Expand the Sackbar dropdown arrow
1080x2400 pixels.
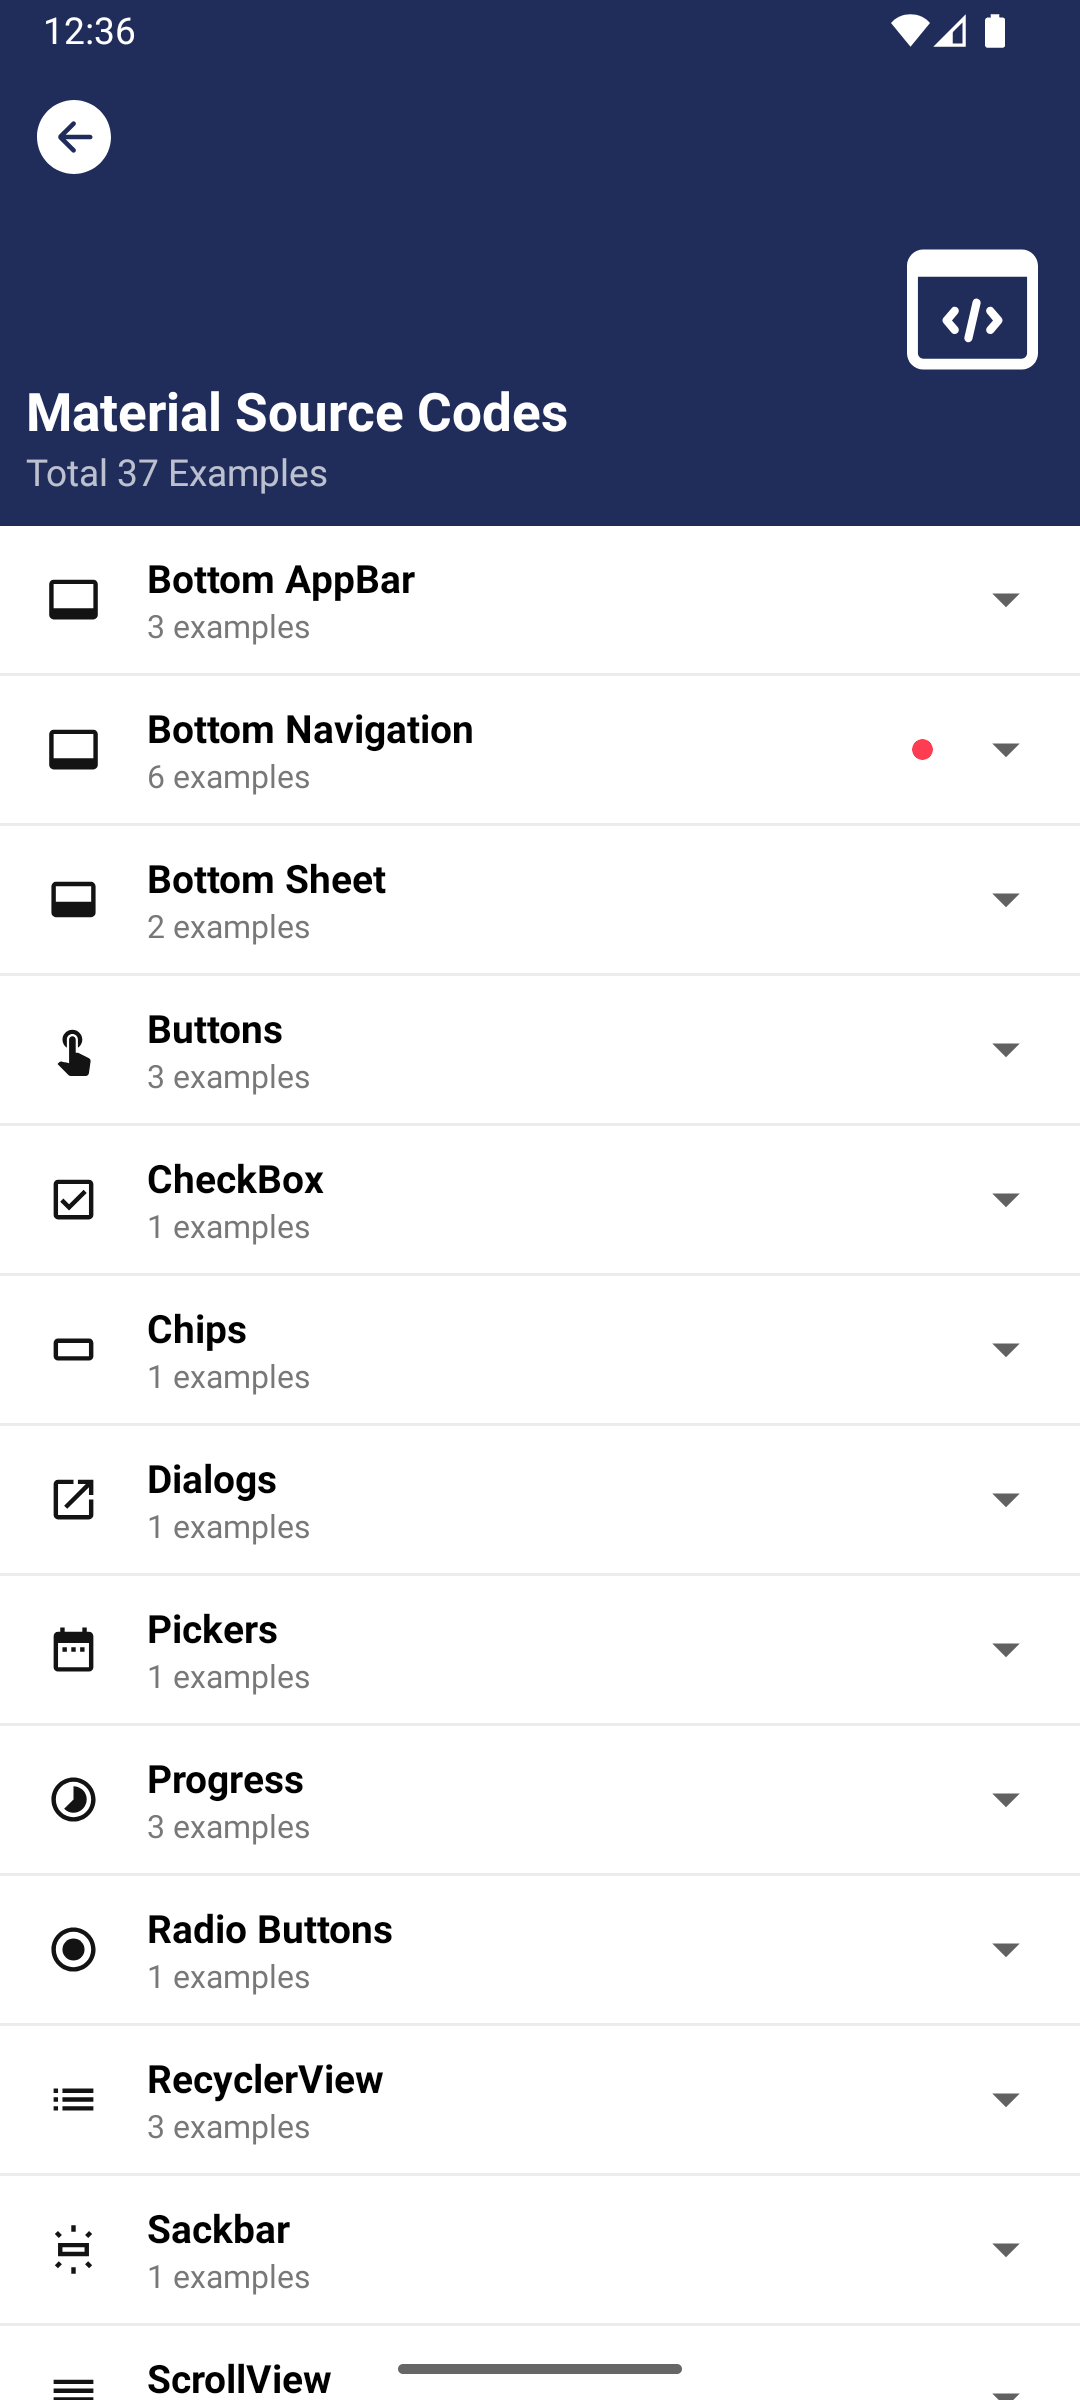coord(1006,2250)
